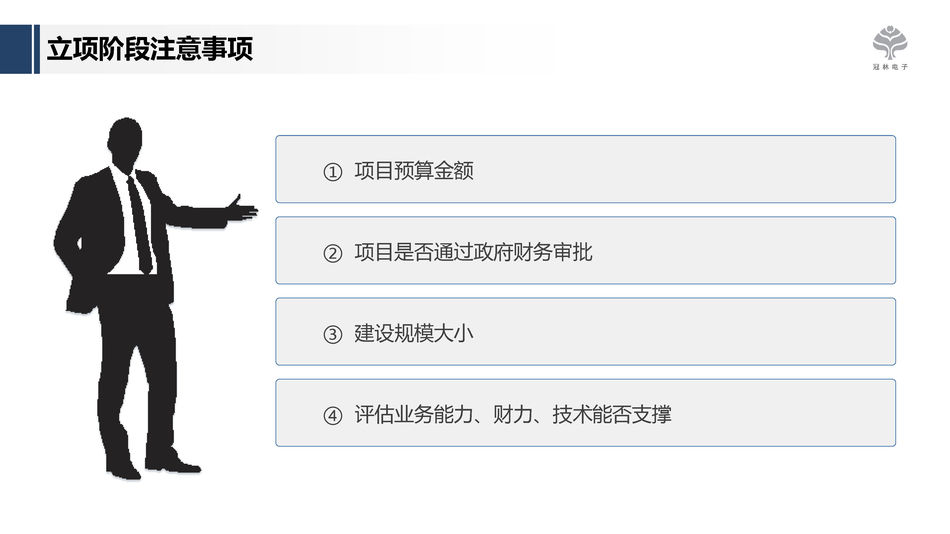
Task: Click the circled number ③ icon
Action: coord(333,334)
